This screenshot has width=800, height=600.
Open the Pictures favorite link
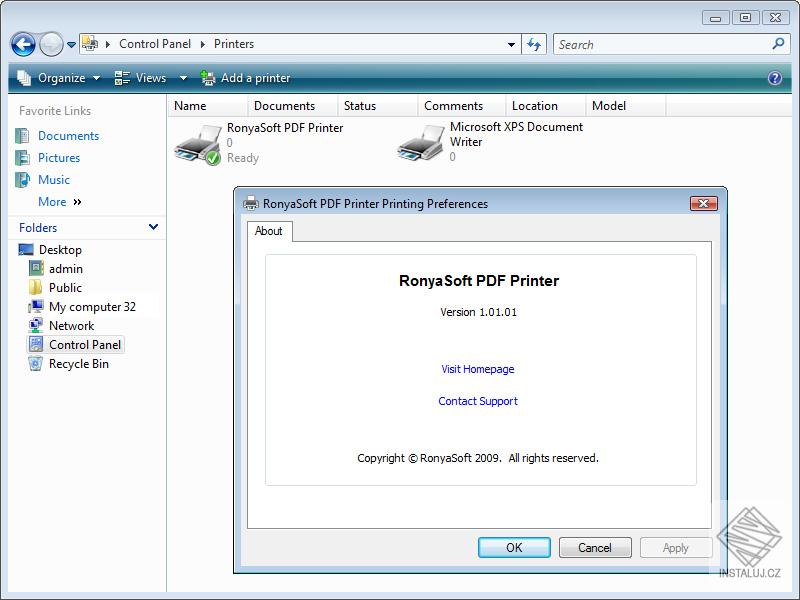pyautogui.click(x=59, y=158)
